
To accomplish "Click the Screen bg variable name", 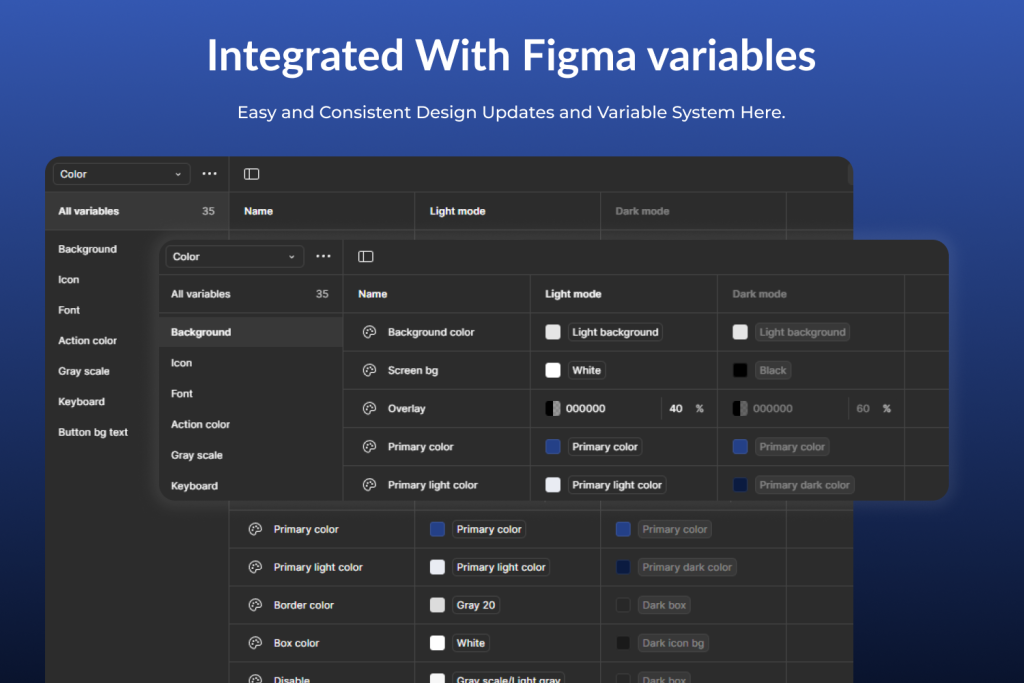I will (x=413, y=370).
